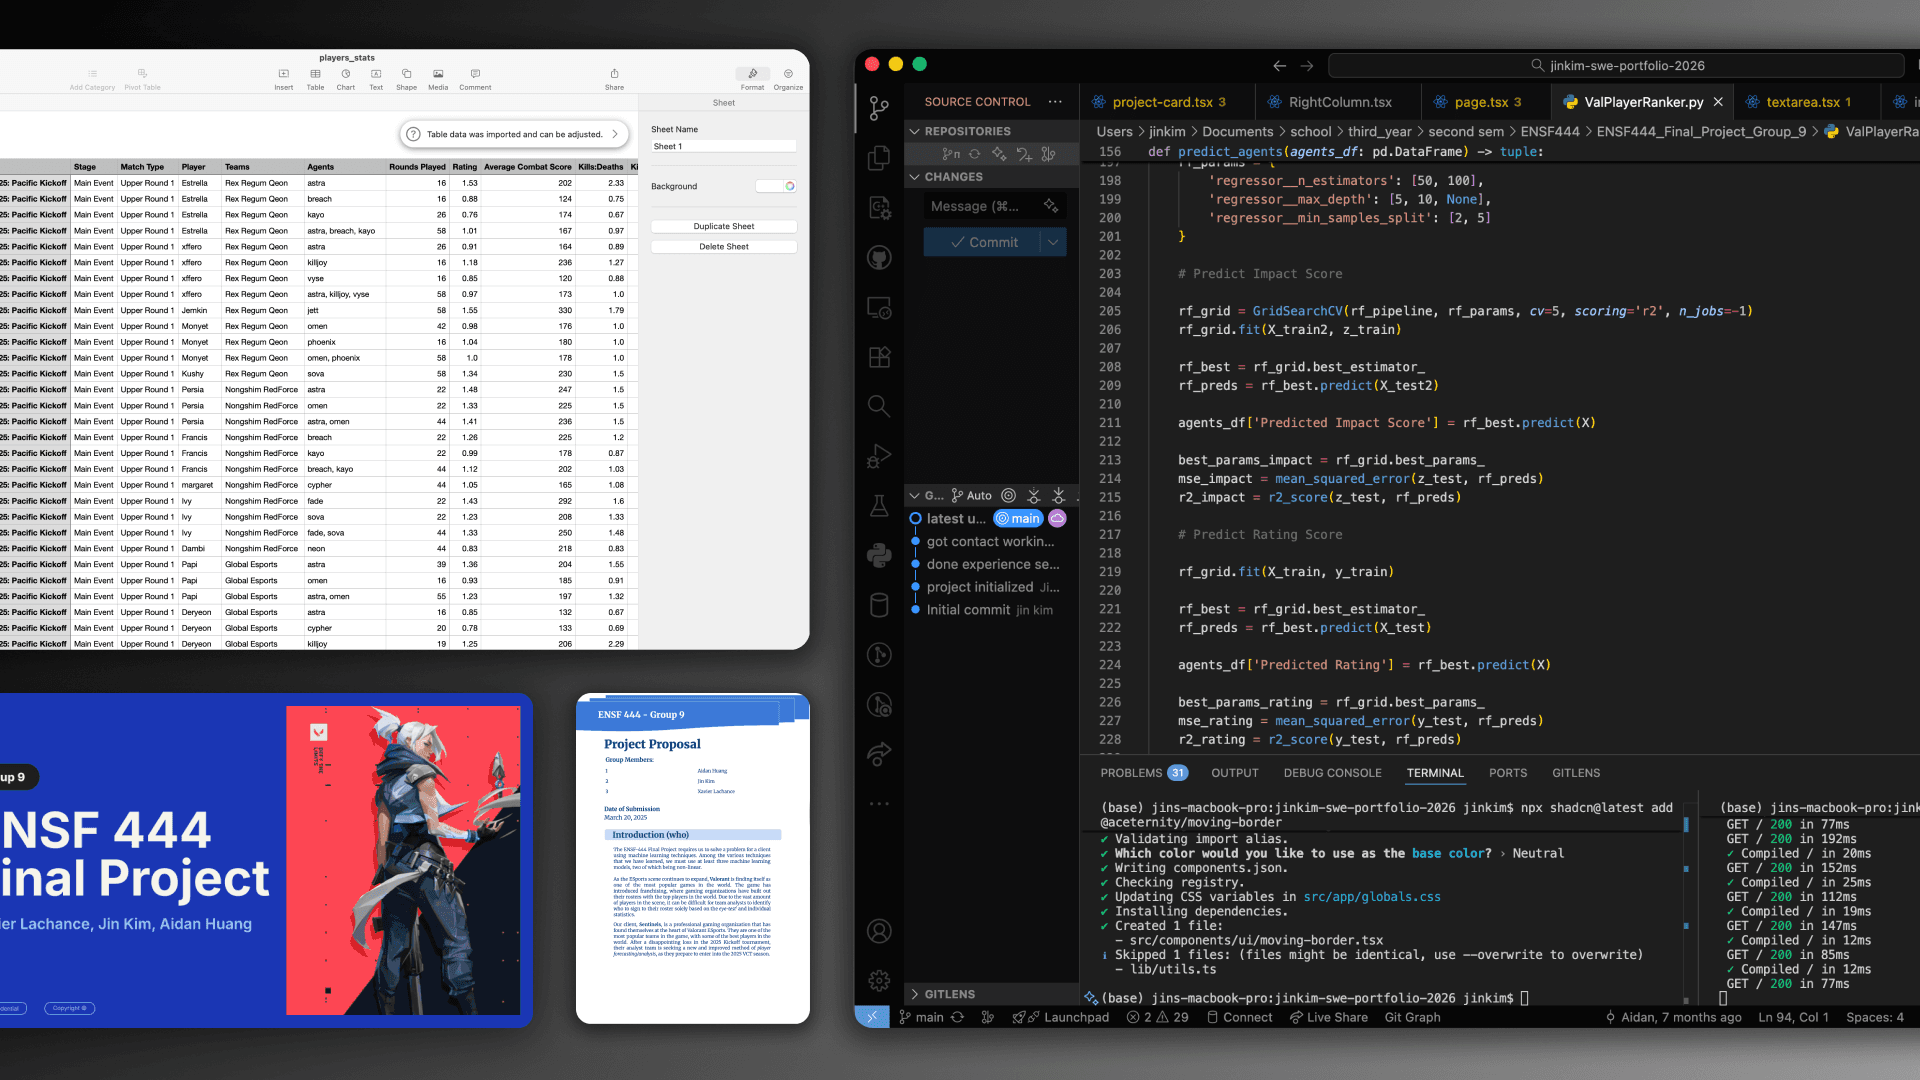This screenshot has height=1080, width=1920.
Task: Open the Run and Debug view
Action: point(879,456)
